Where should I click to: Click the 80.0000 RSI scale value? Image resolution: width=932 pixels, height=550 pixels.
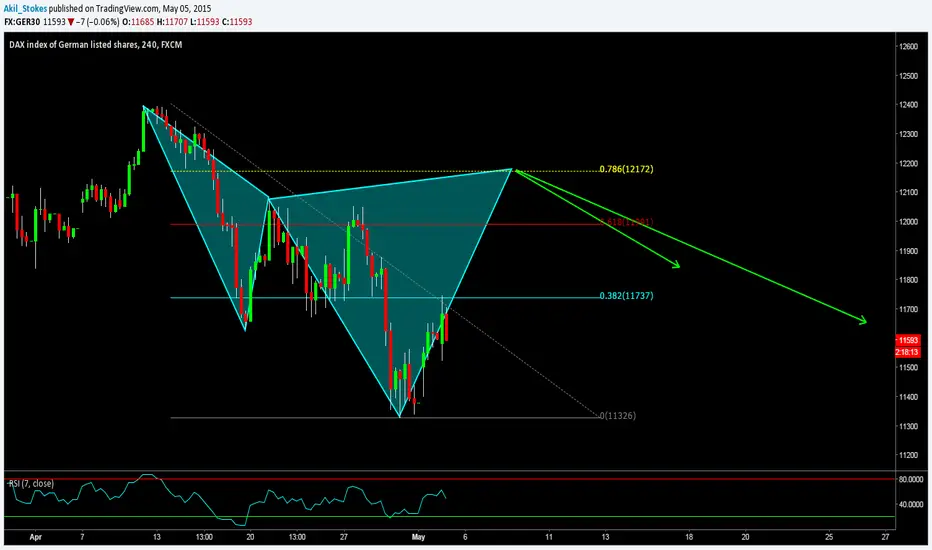pos(910,479)
